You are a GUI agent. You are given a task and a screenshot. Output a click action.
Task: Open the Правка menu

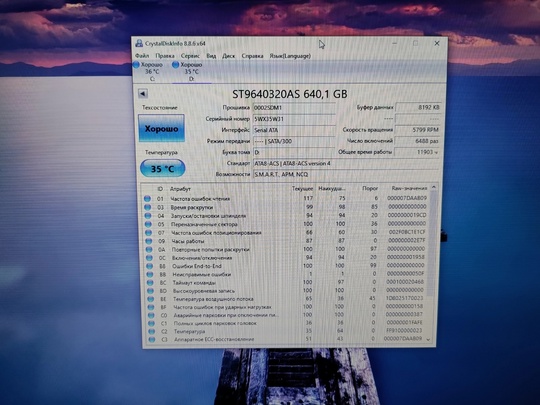coord(165,55)
